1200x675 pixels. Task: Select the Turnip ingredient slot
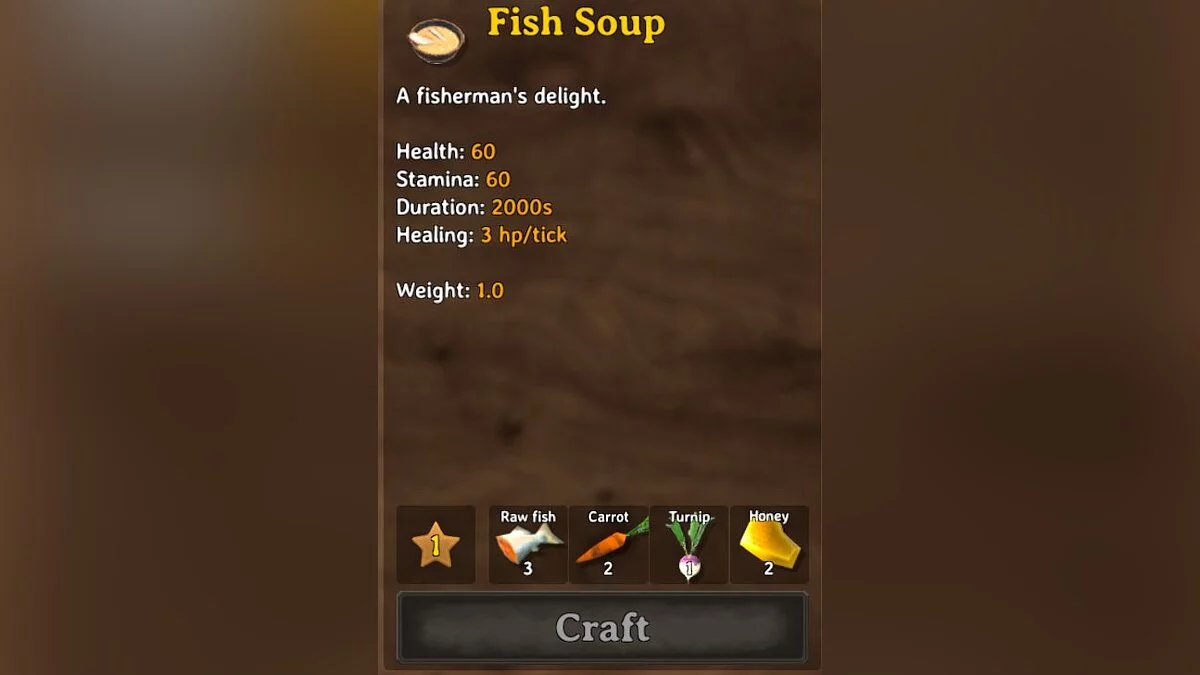[689, 545]
